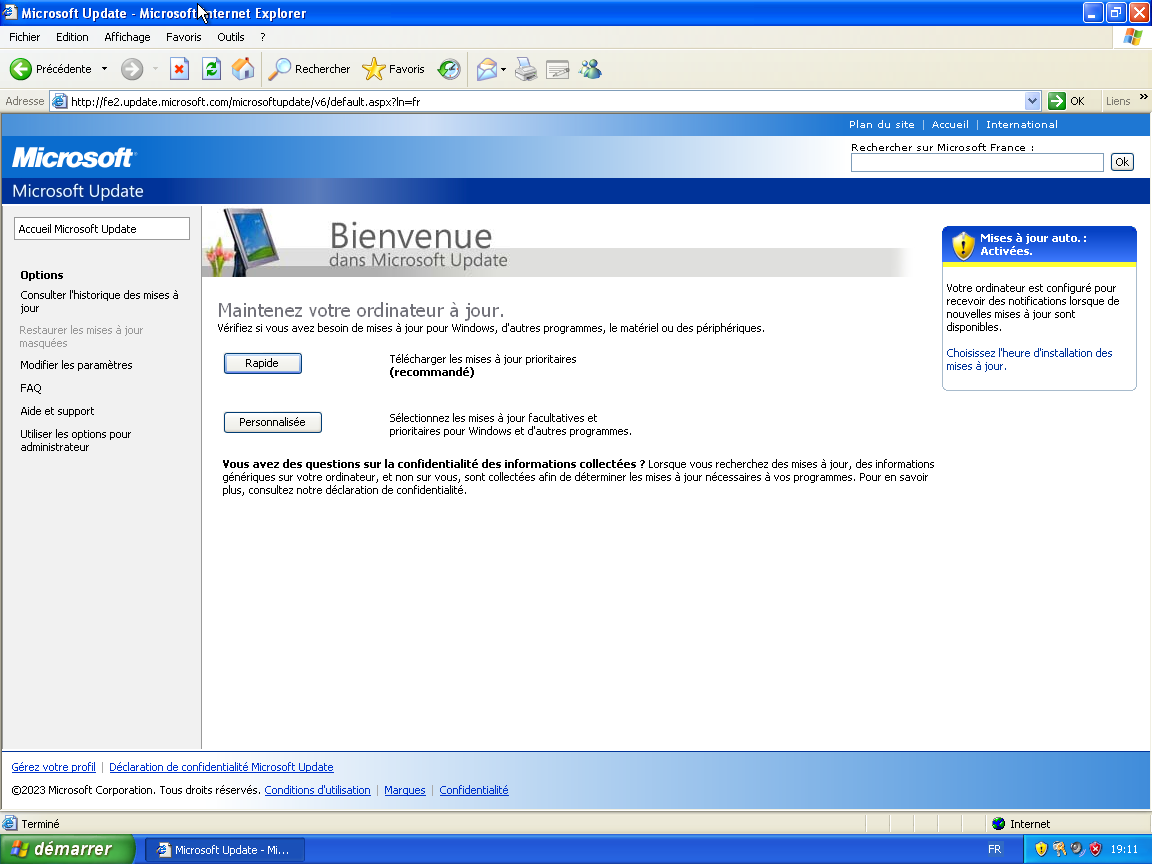The height and width of the screenshot is (864, 1152).
Task: Open the FAQ sidebar link
Action: coord(31,388)
